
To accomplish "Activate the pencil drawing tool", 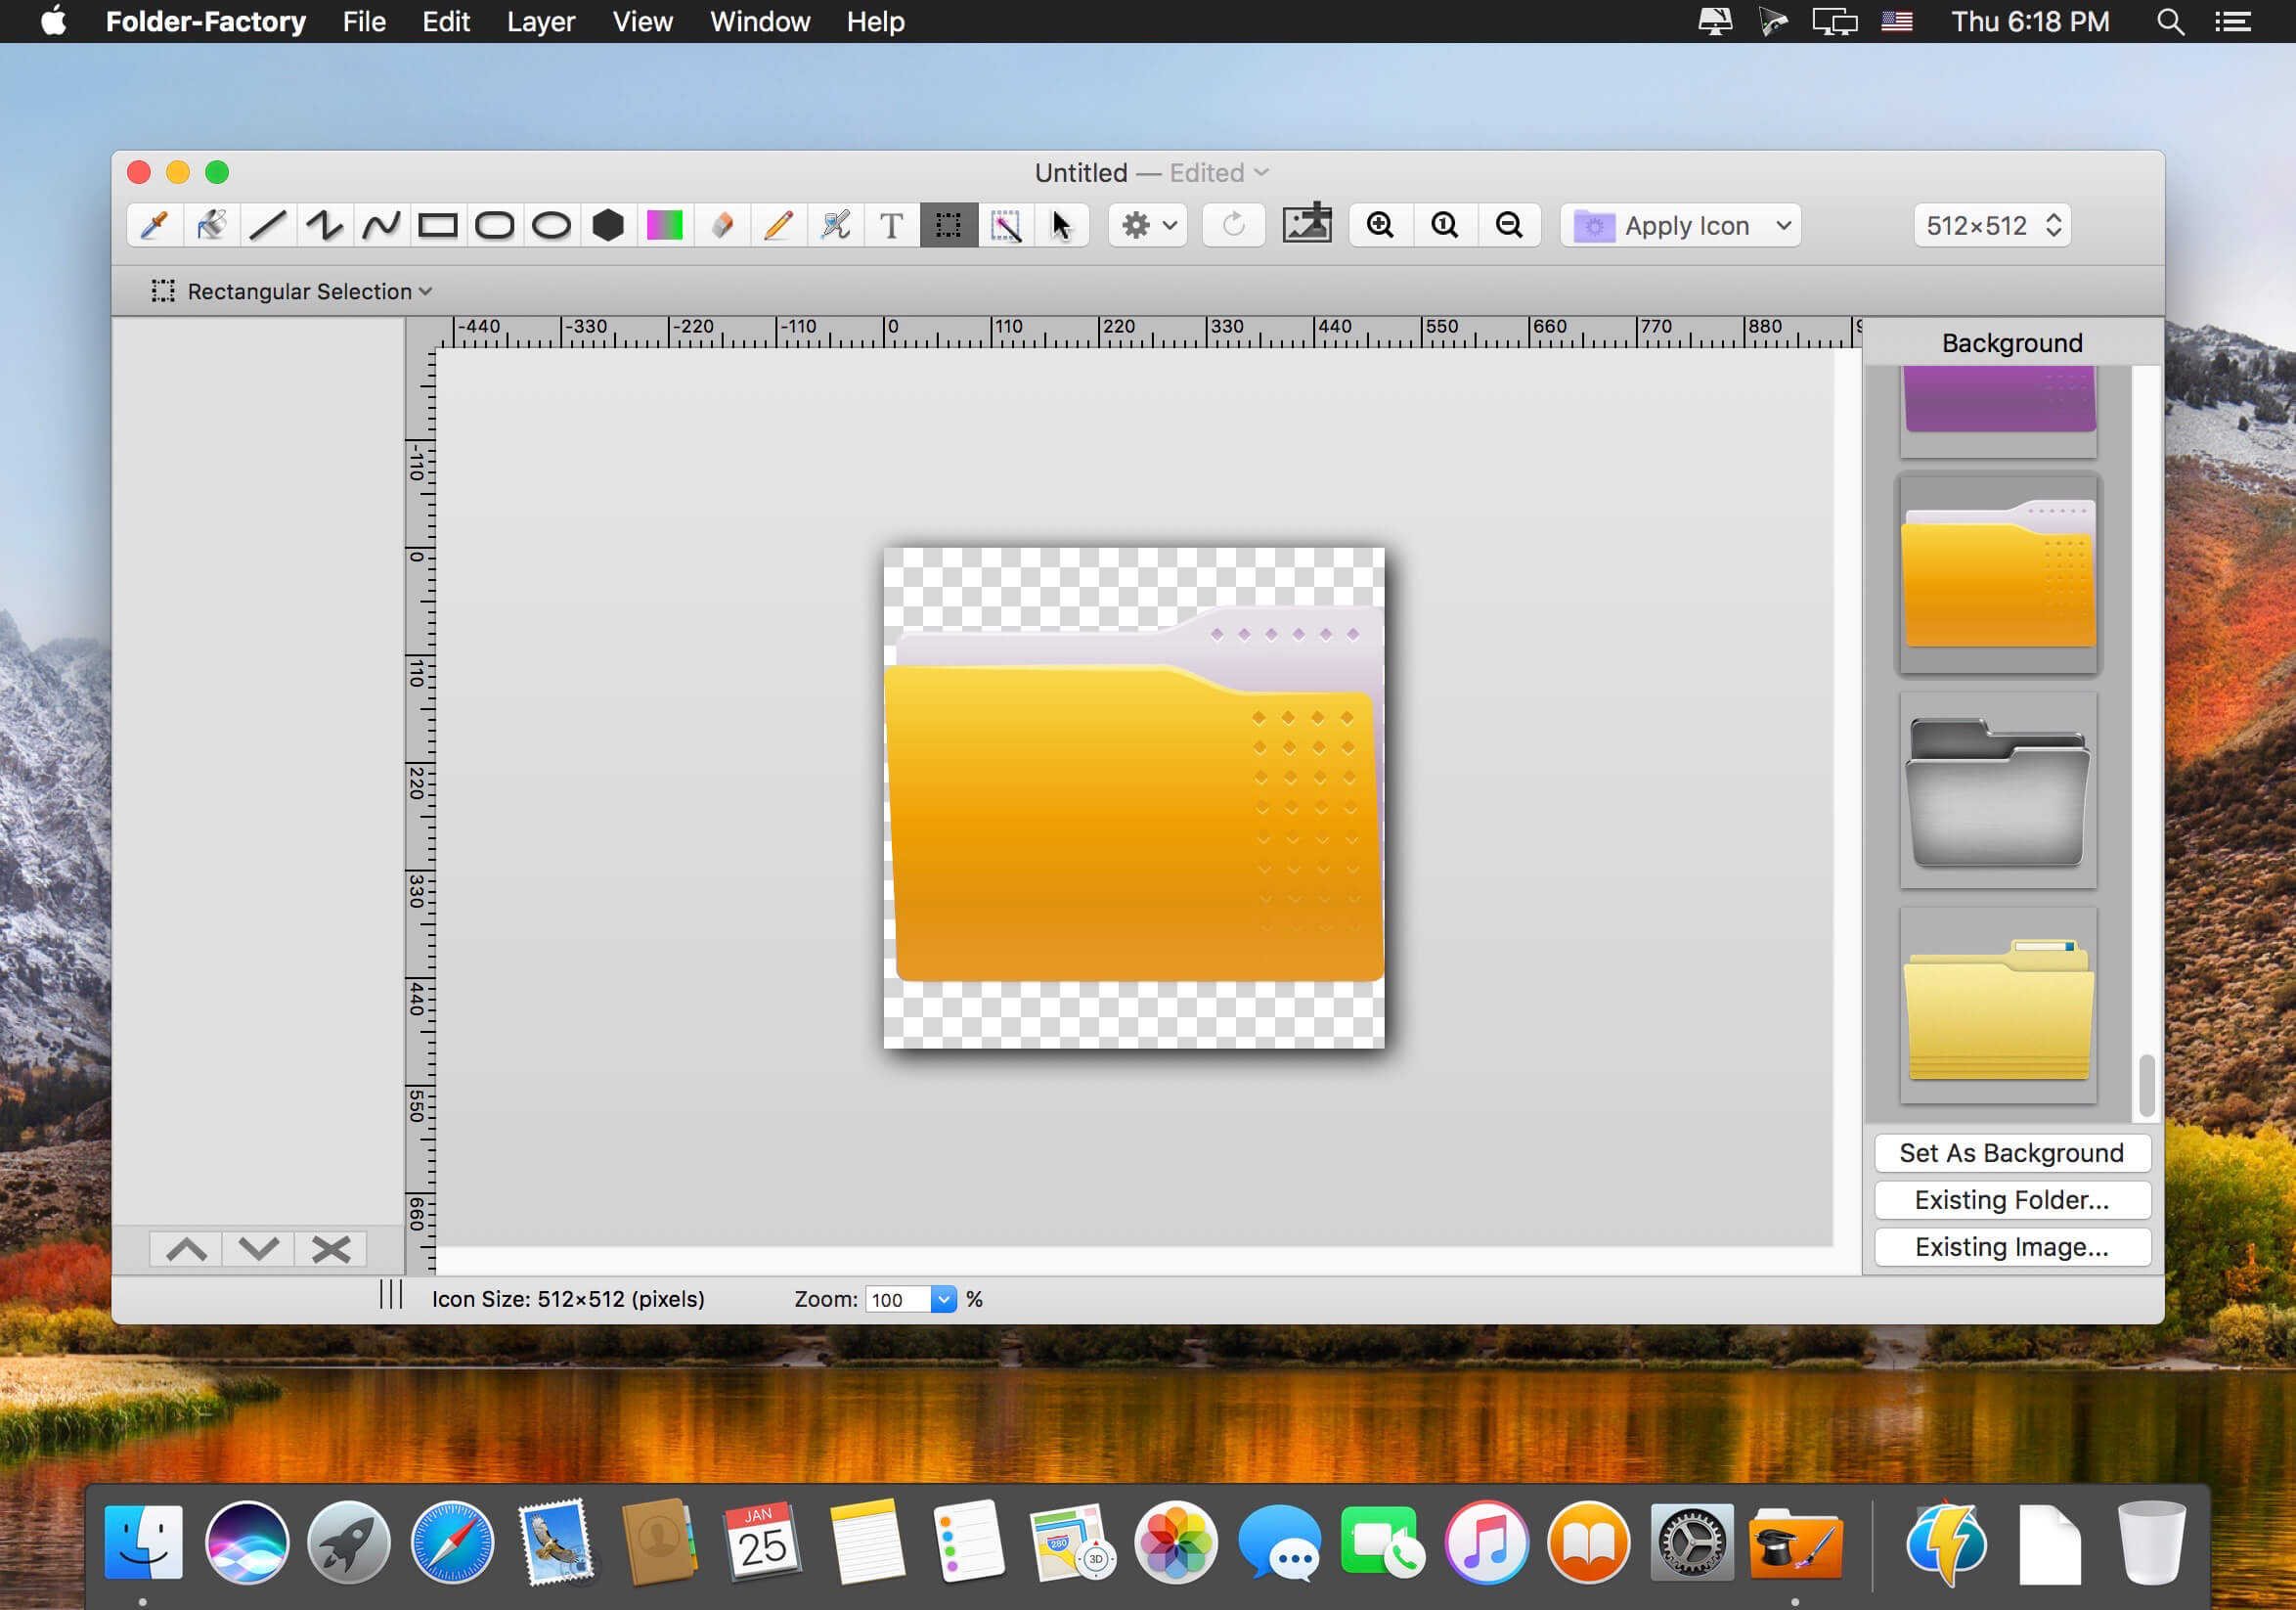I will (x=778, y=226).
